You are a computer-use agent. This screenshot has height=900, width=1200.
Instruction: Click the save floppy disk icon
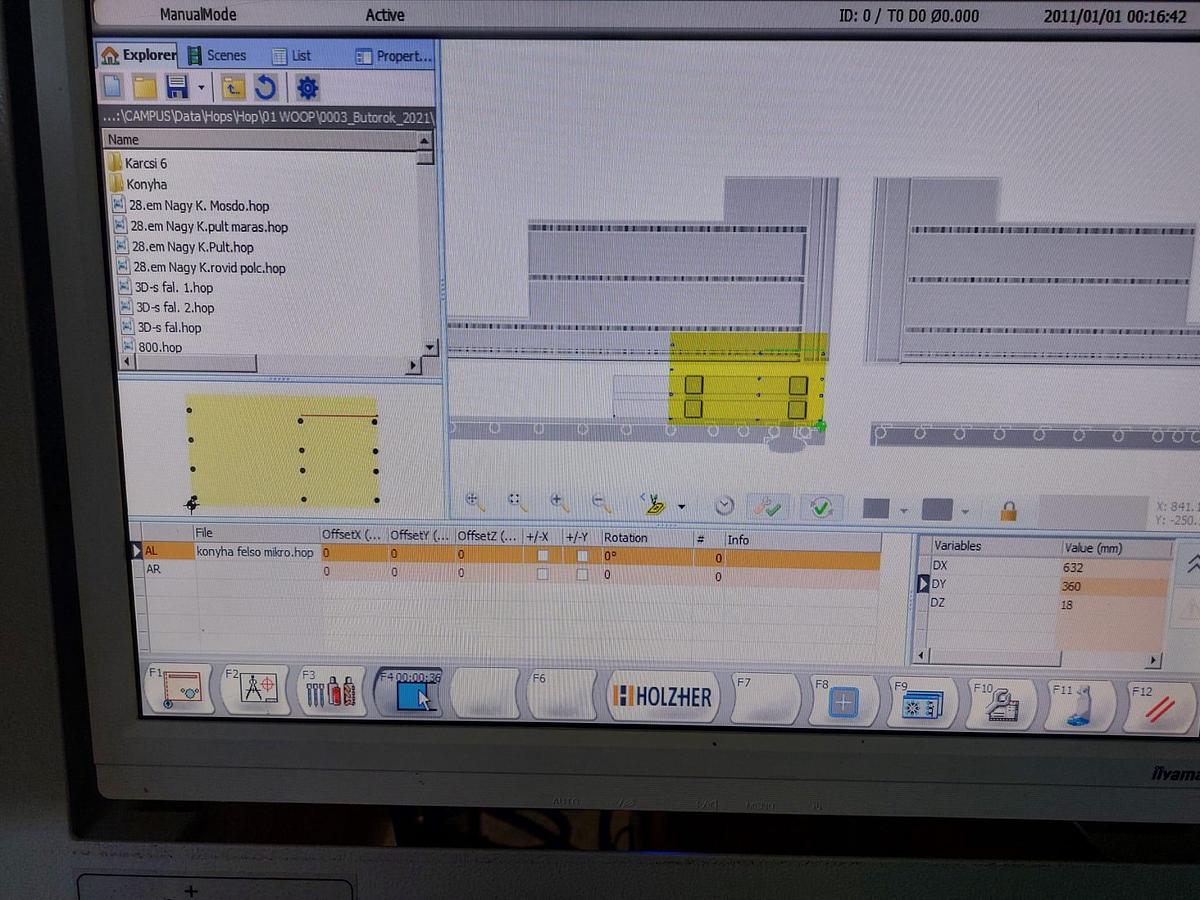[177, 87]
